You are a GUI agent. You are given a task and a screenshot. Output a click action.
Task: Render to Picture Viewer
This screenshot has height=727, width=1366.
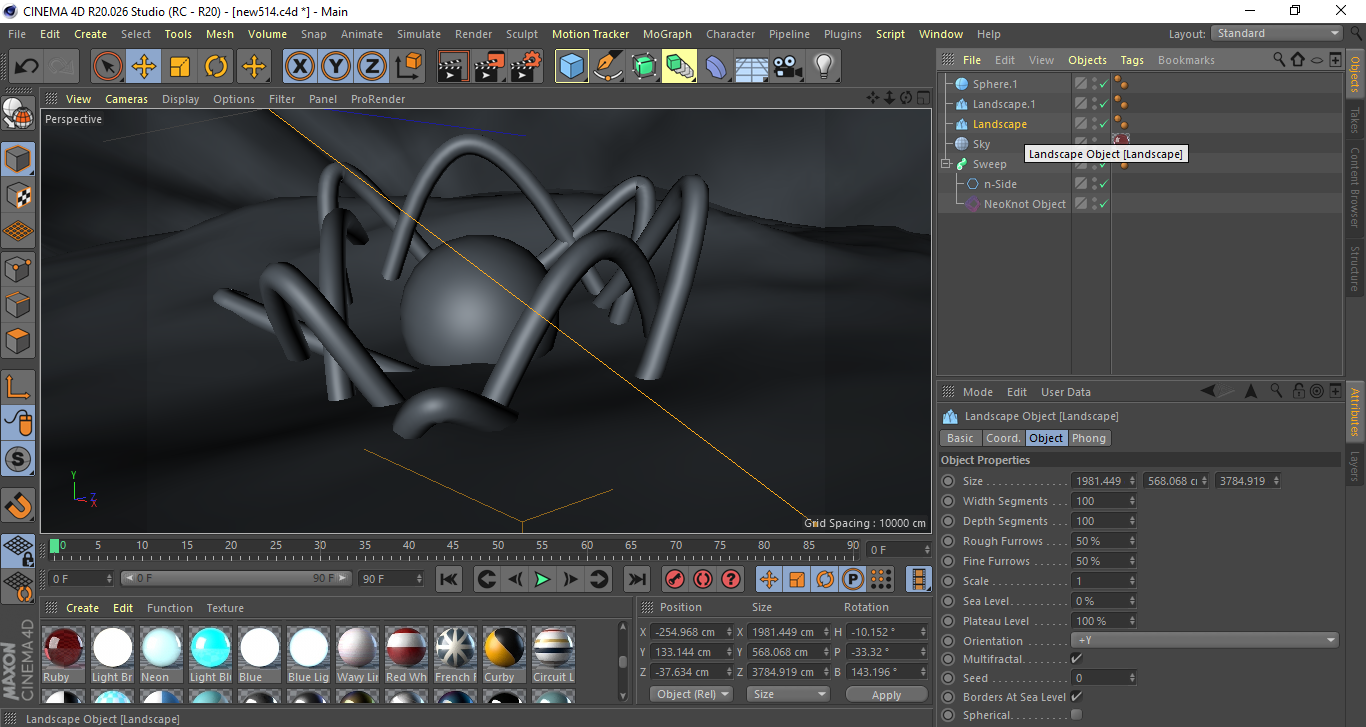(x=490, y=67)
